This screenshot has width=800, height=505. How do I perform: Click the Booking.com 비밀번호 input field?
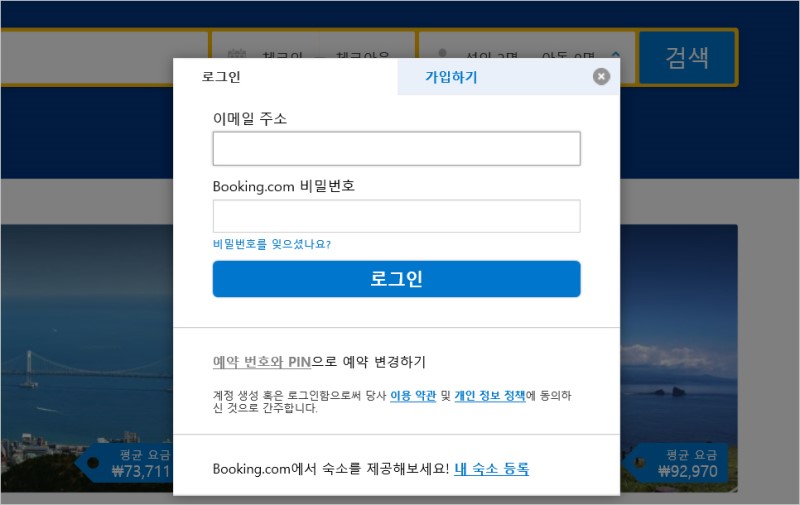click(x=396, y=216)
